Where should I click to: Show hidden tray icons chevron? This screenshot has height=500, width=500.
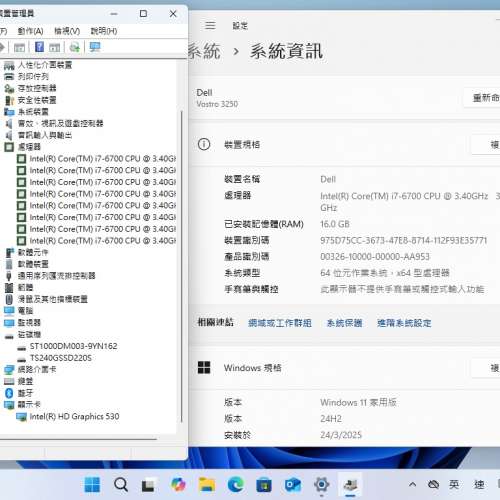412,484
